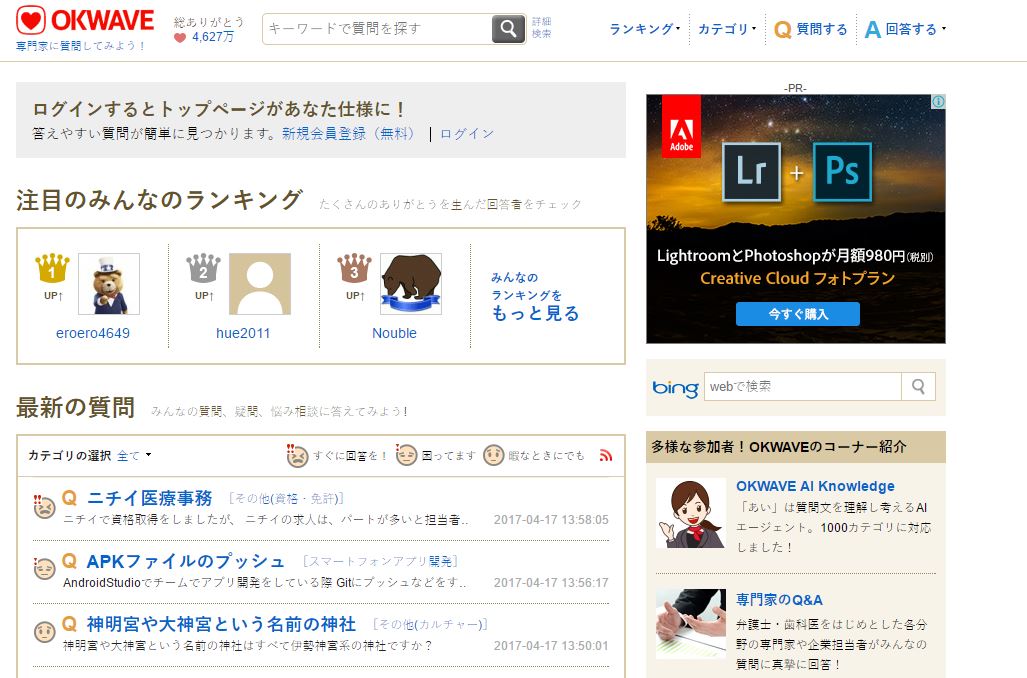Click the Adobe logo in the ad

click(x=681, y=126)
